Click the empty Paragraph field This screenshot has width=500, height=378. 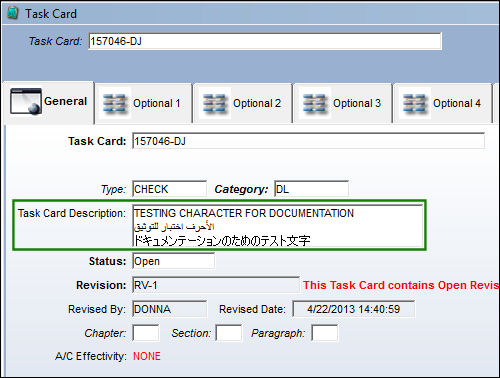[325, 333]
